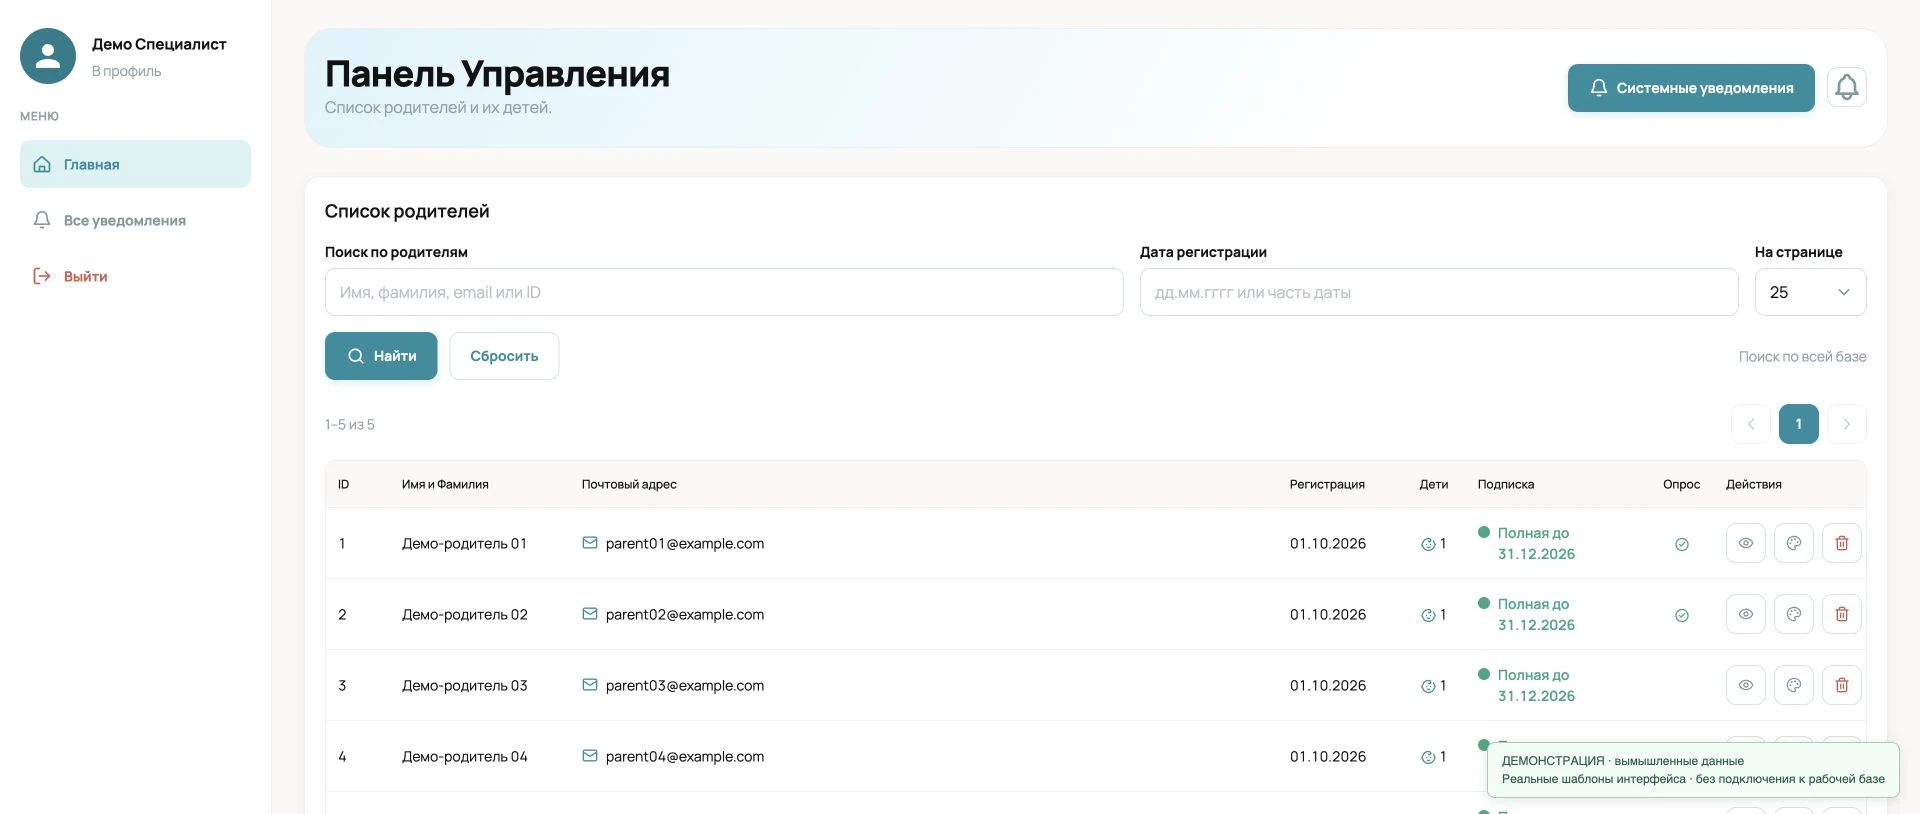Click subscription 'Полная до 31.12.2026' for Демо-родитель 02
Screen dimensions: 1920x814
point(1527,614)
